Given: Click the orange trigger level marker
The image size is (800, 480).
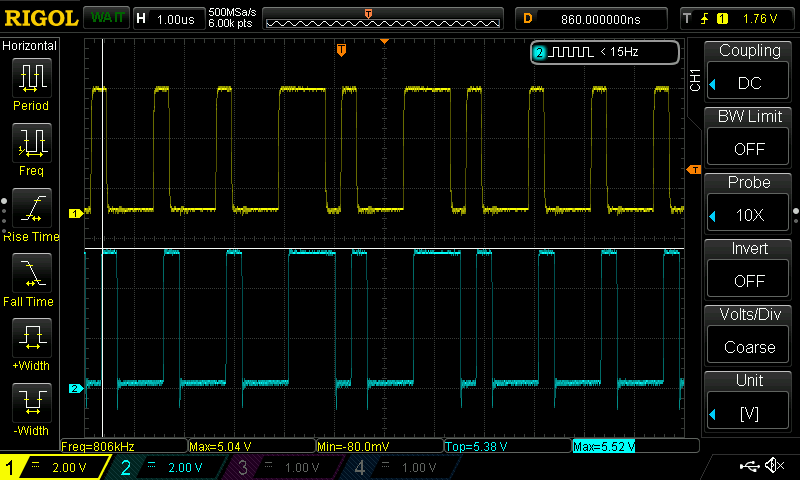Looking at the screenshot, I should [x=693, y=171].
